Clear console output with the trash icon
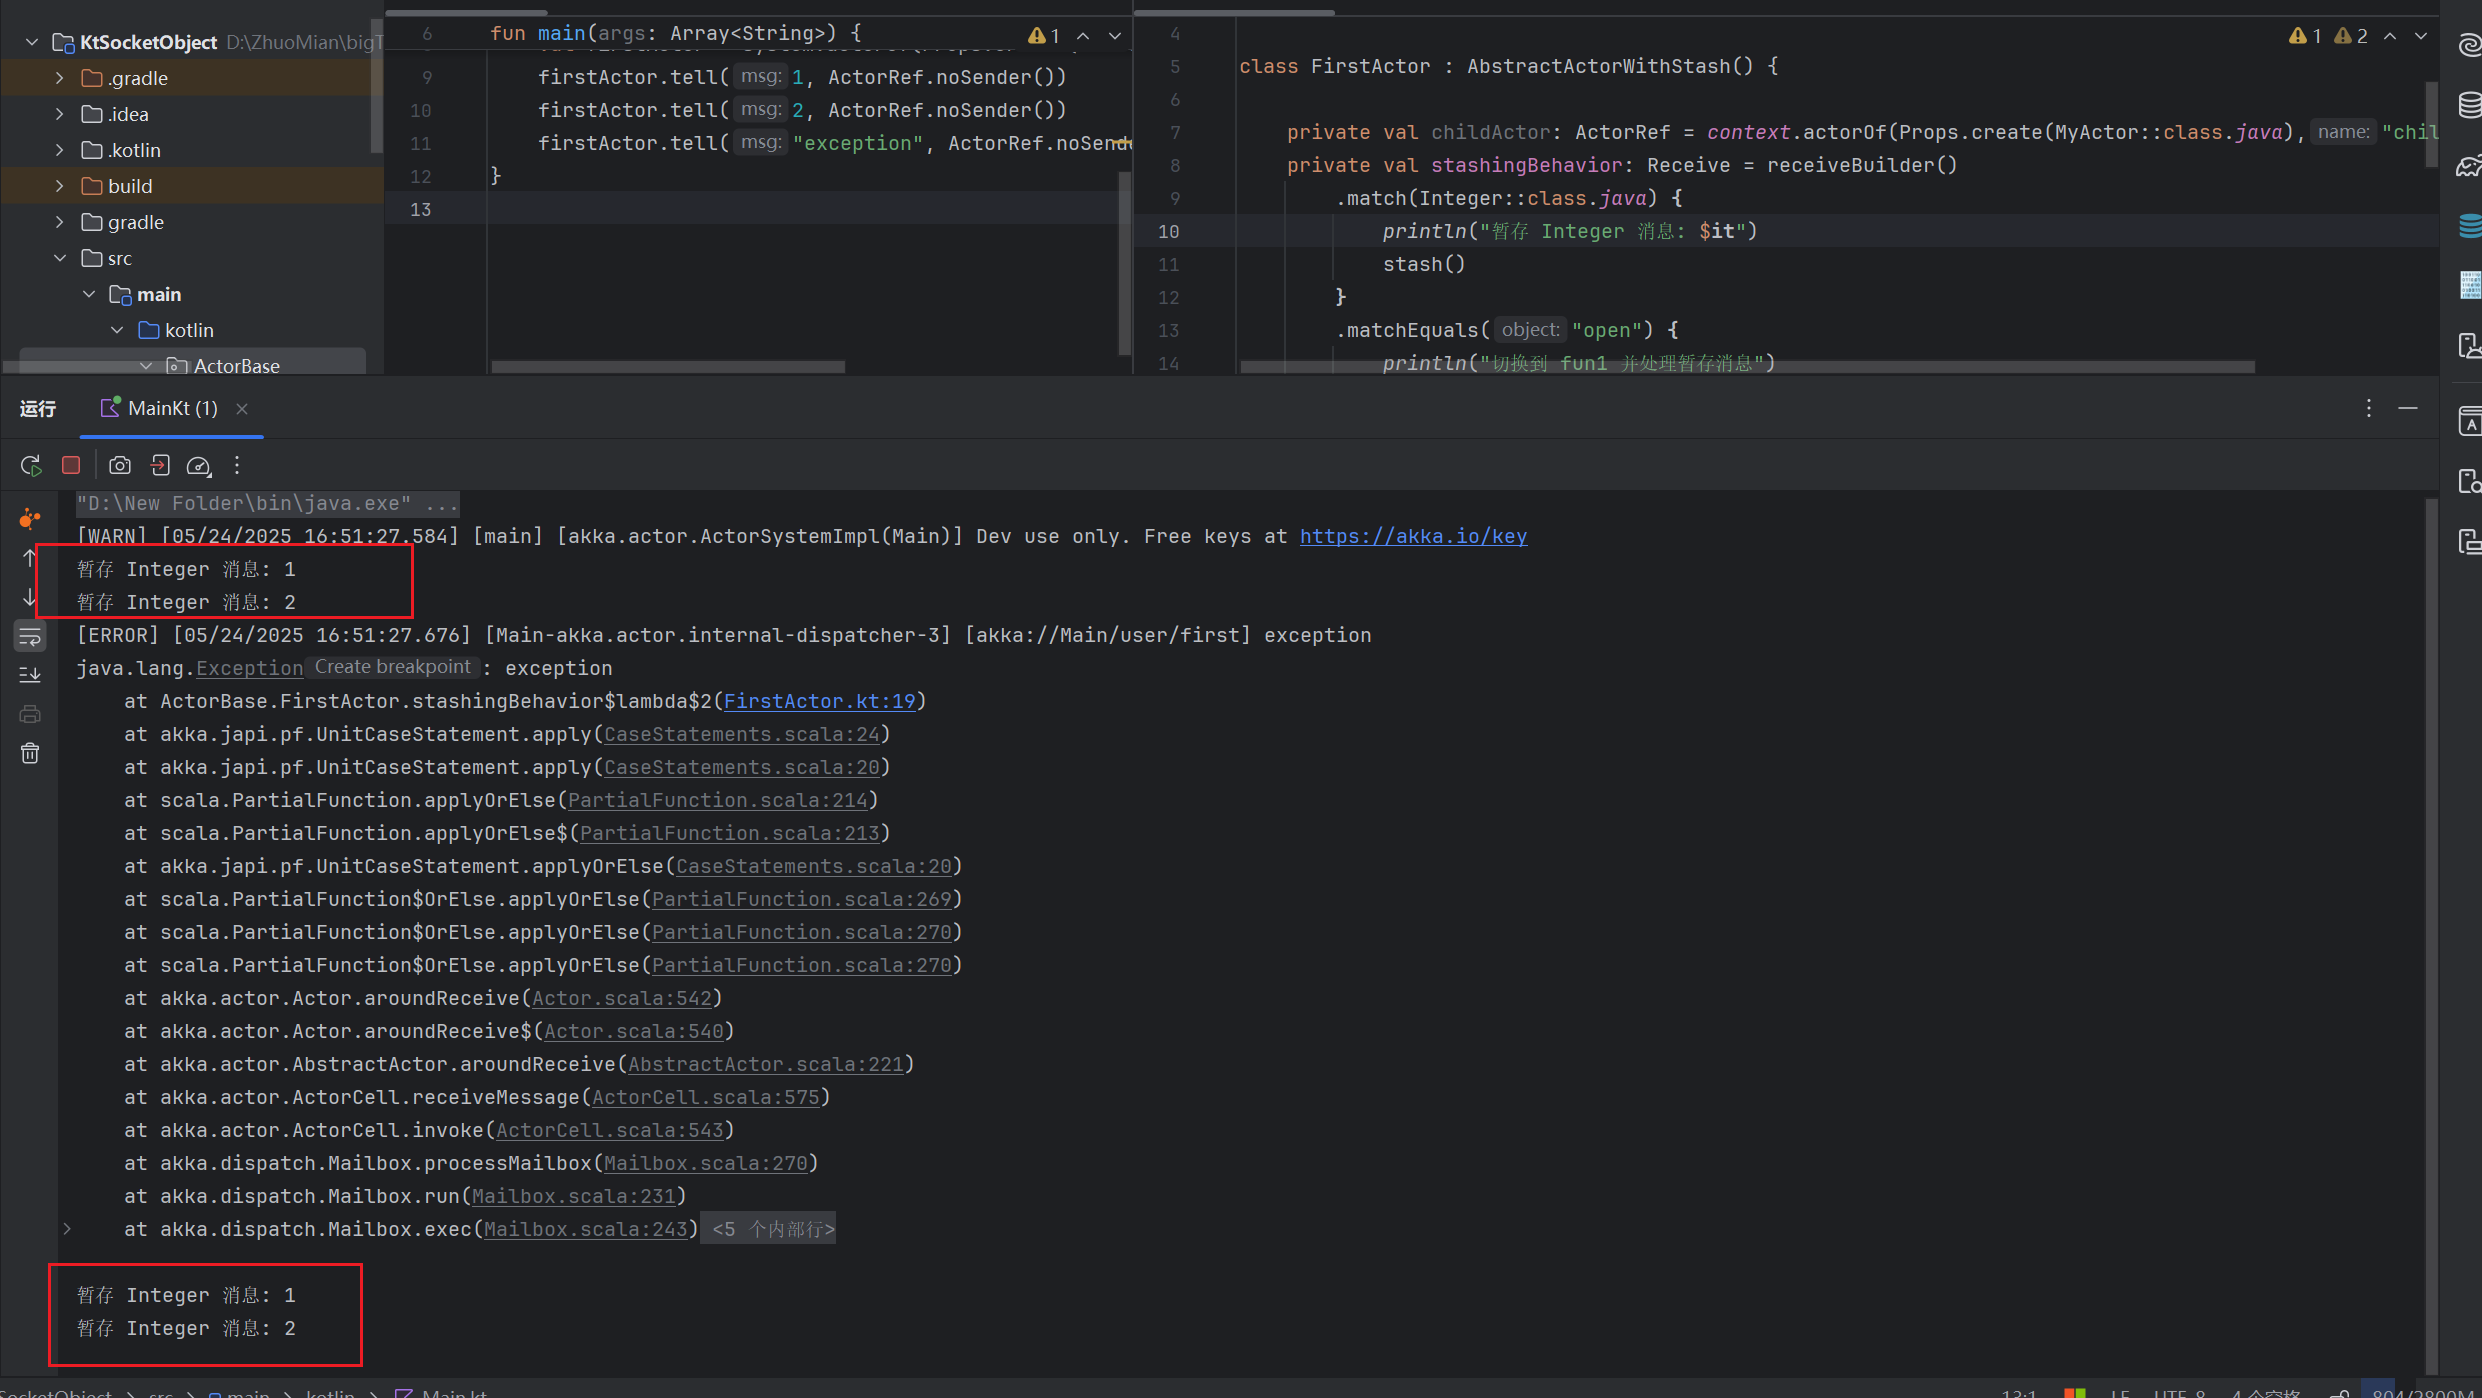 pos(30,753)
